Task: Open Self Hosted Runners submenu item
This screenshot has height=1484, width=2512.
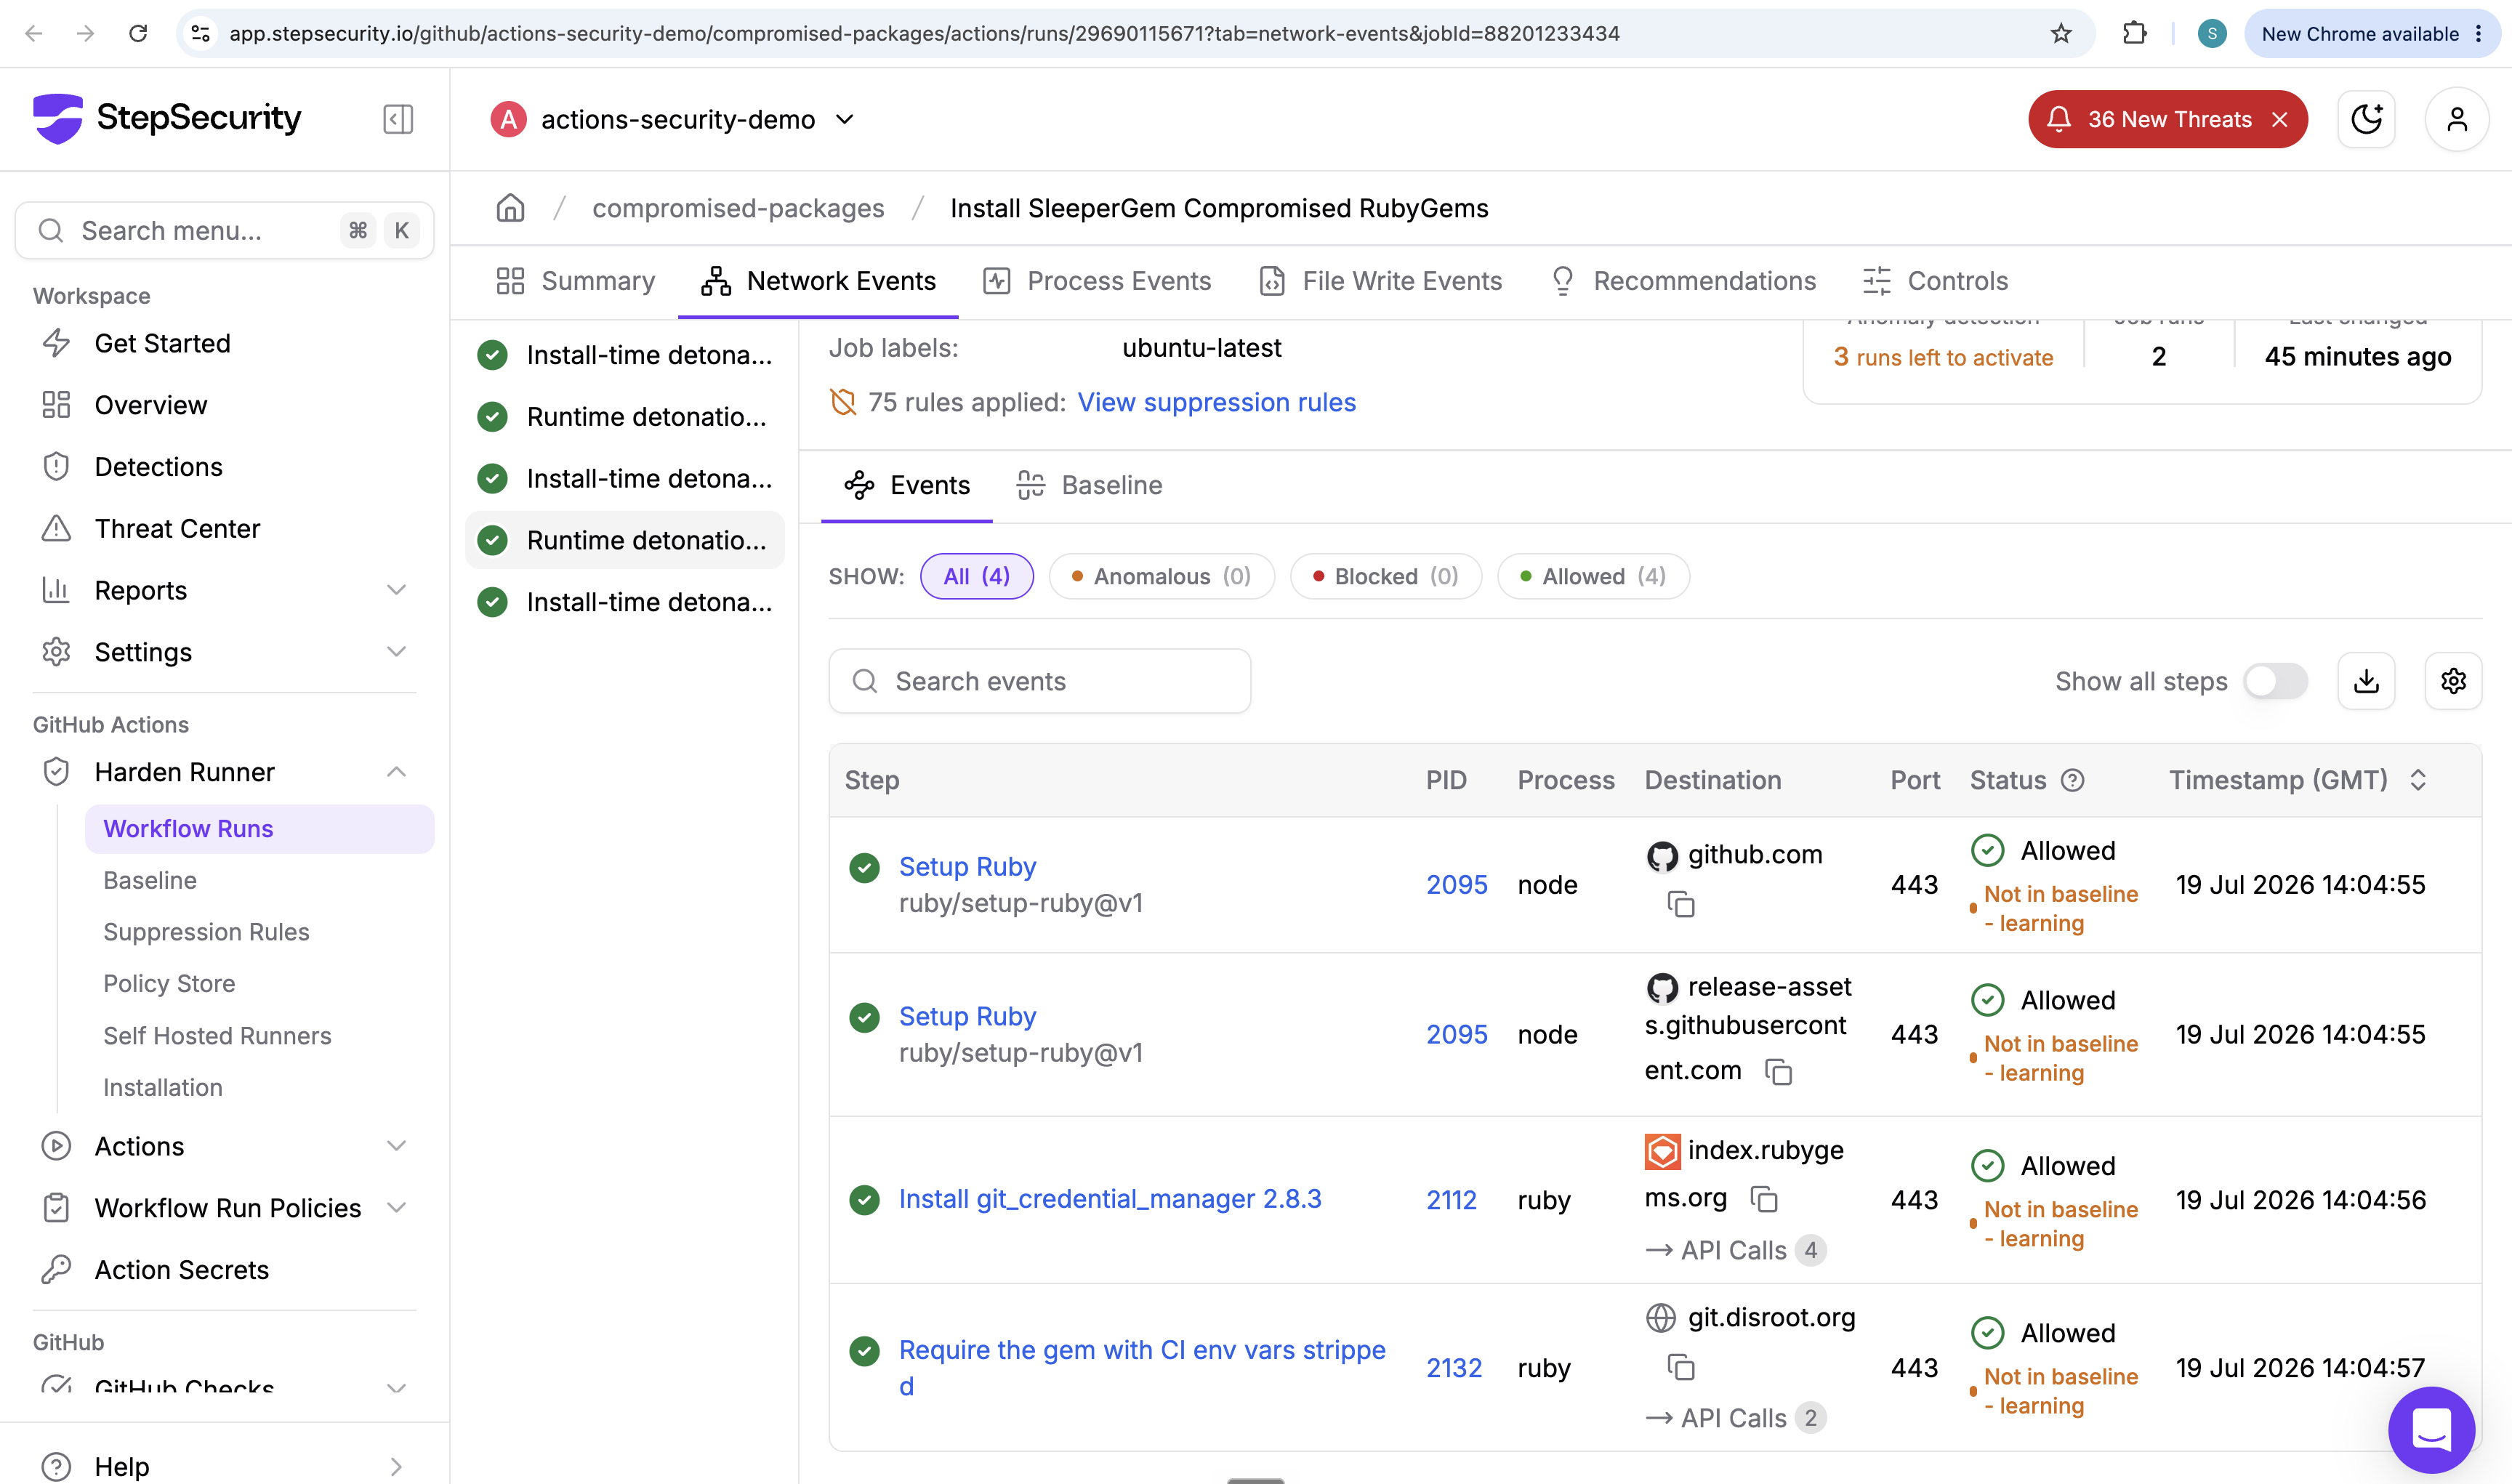Action: 217,1035
